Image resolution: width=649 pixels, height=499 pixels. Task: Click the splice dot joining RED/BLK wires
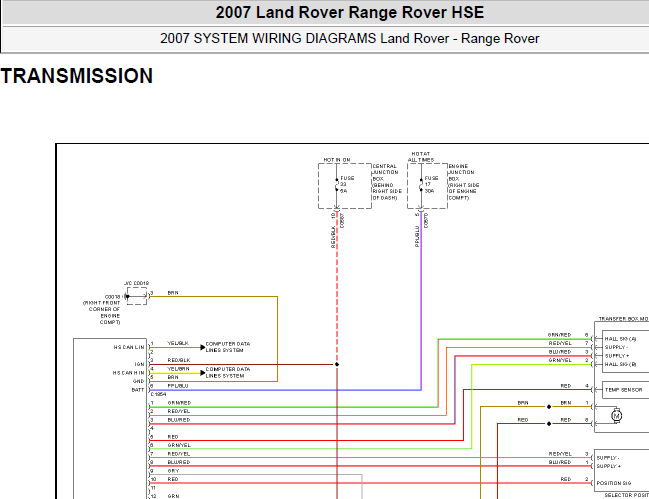(x=337, y=364)
